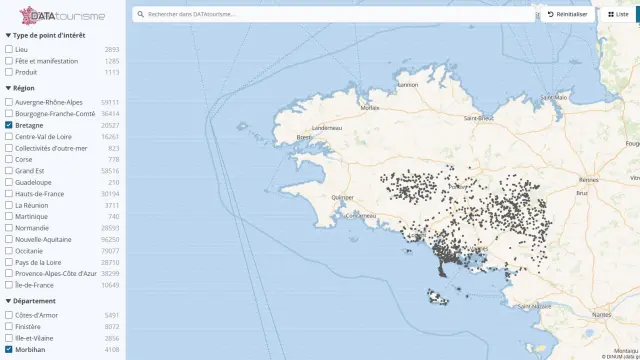Screen dimensions: 640x360
Task: Click the Réinitialiser reset arrow icon
Action: point(551,14)
